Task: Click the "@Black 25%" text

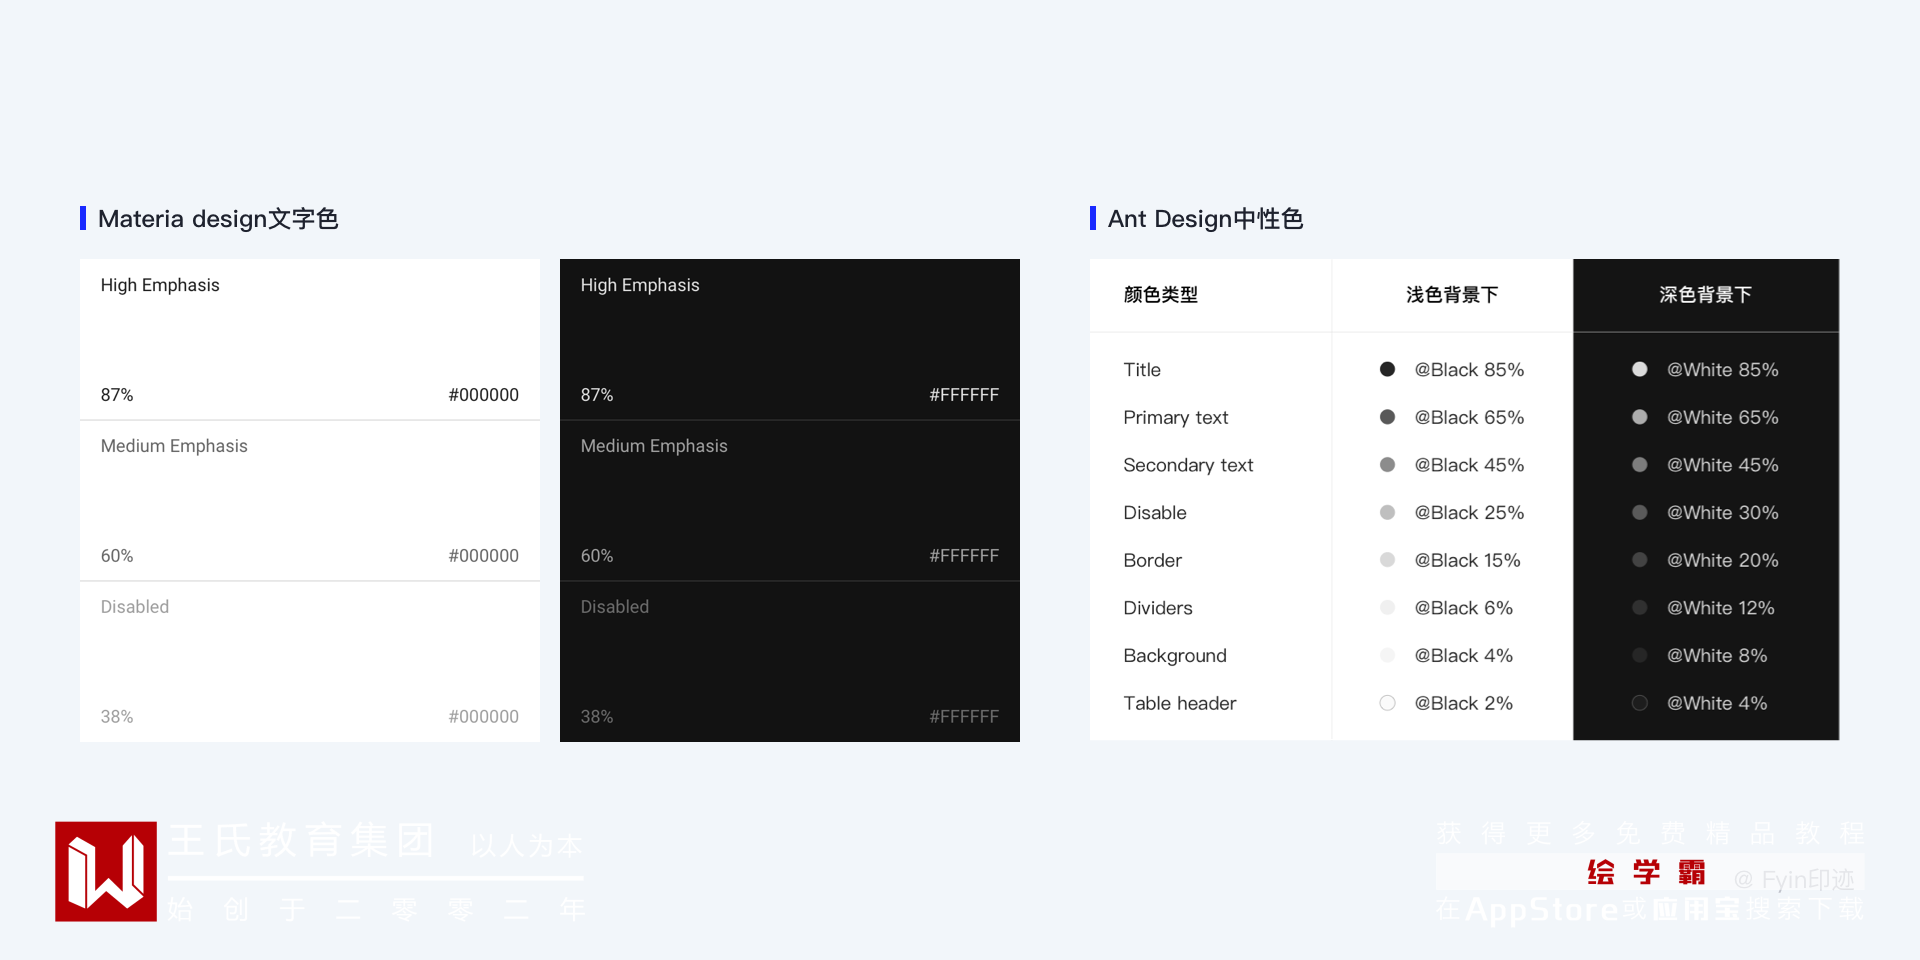Action: point(1469,513)
